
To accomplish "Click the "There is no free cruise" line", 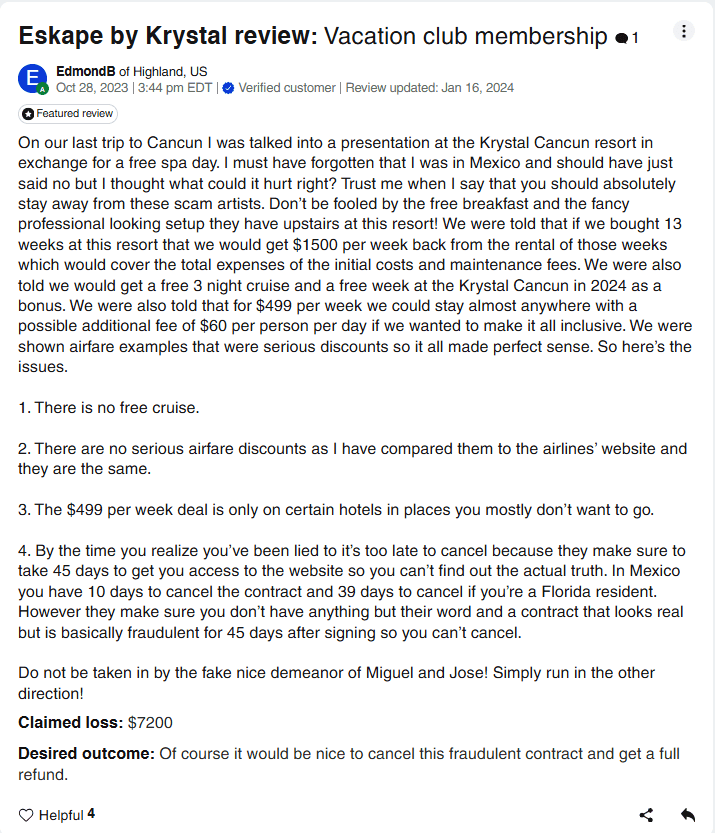I will click(109, 408).
